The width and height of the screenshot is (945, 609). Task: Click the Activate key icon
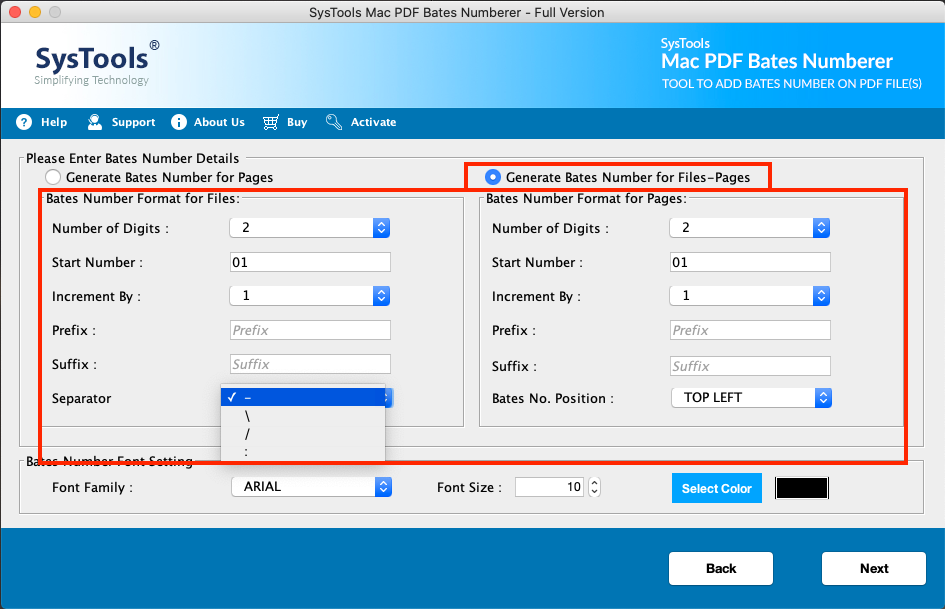334,122
